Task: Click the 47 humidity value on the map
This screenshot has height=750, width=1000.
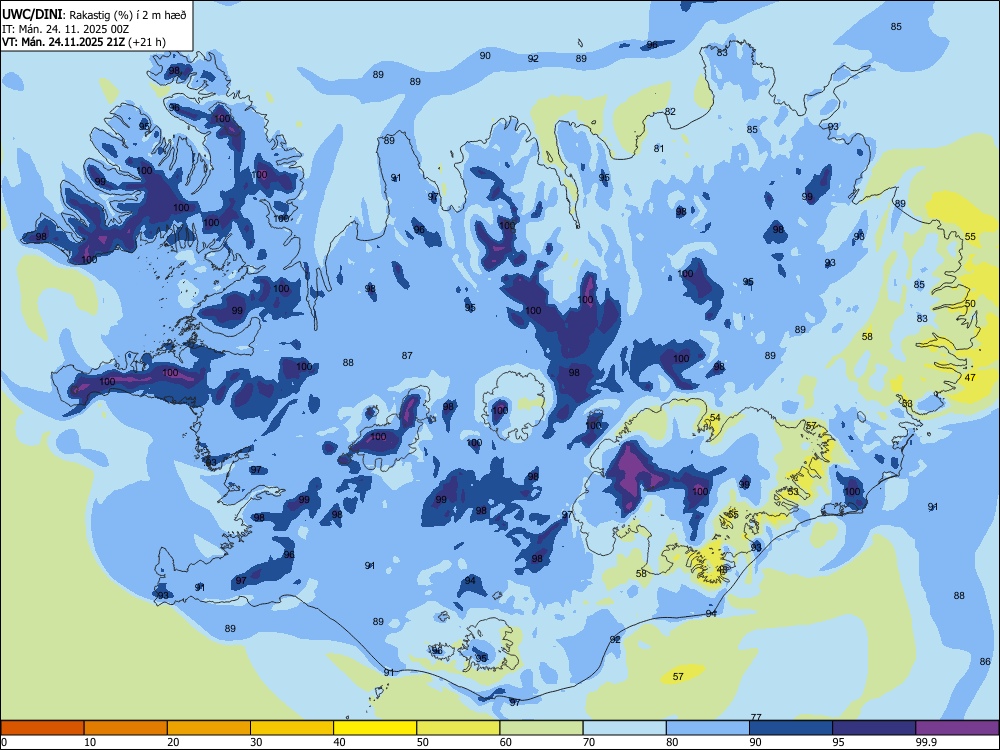Action: click(970, 378)
